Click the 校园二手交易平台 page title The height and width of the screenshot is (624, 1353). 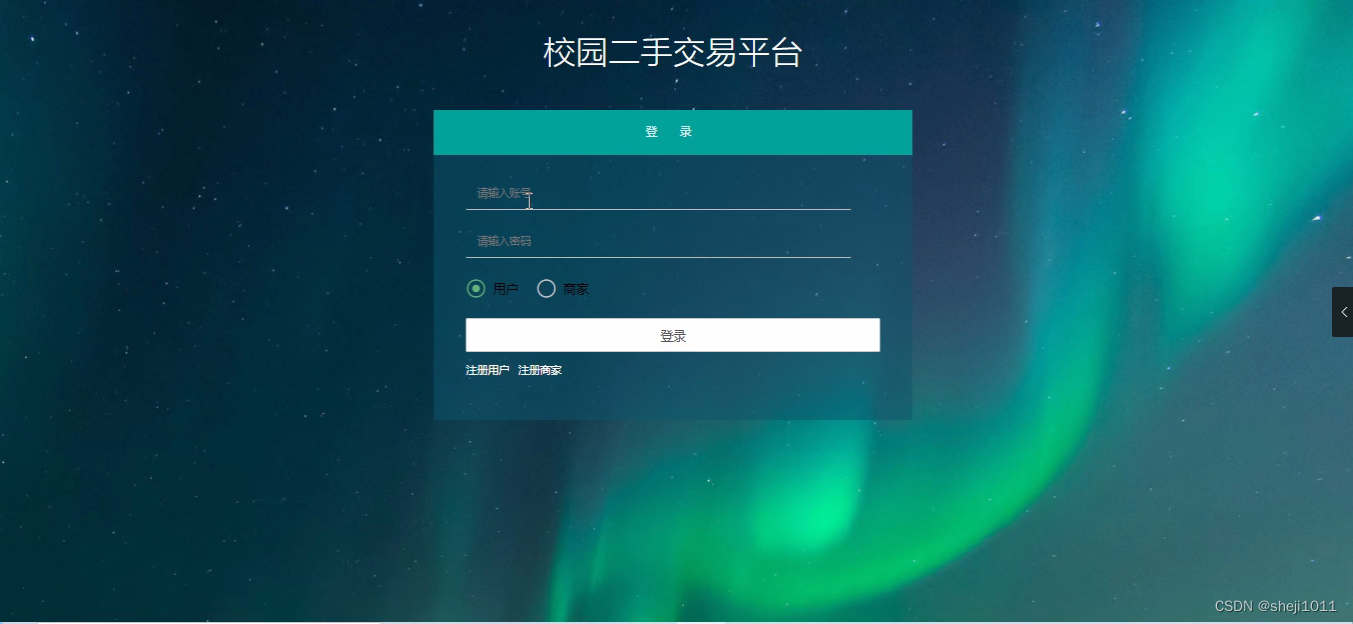[673, 53]
